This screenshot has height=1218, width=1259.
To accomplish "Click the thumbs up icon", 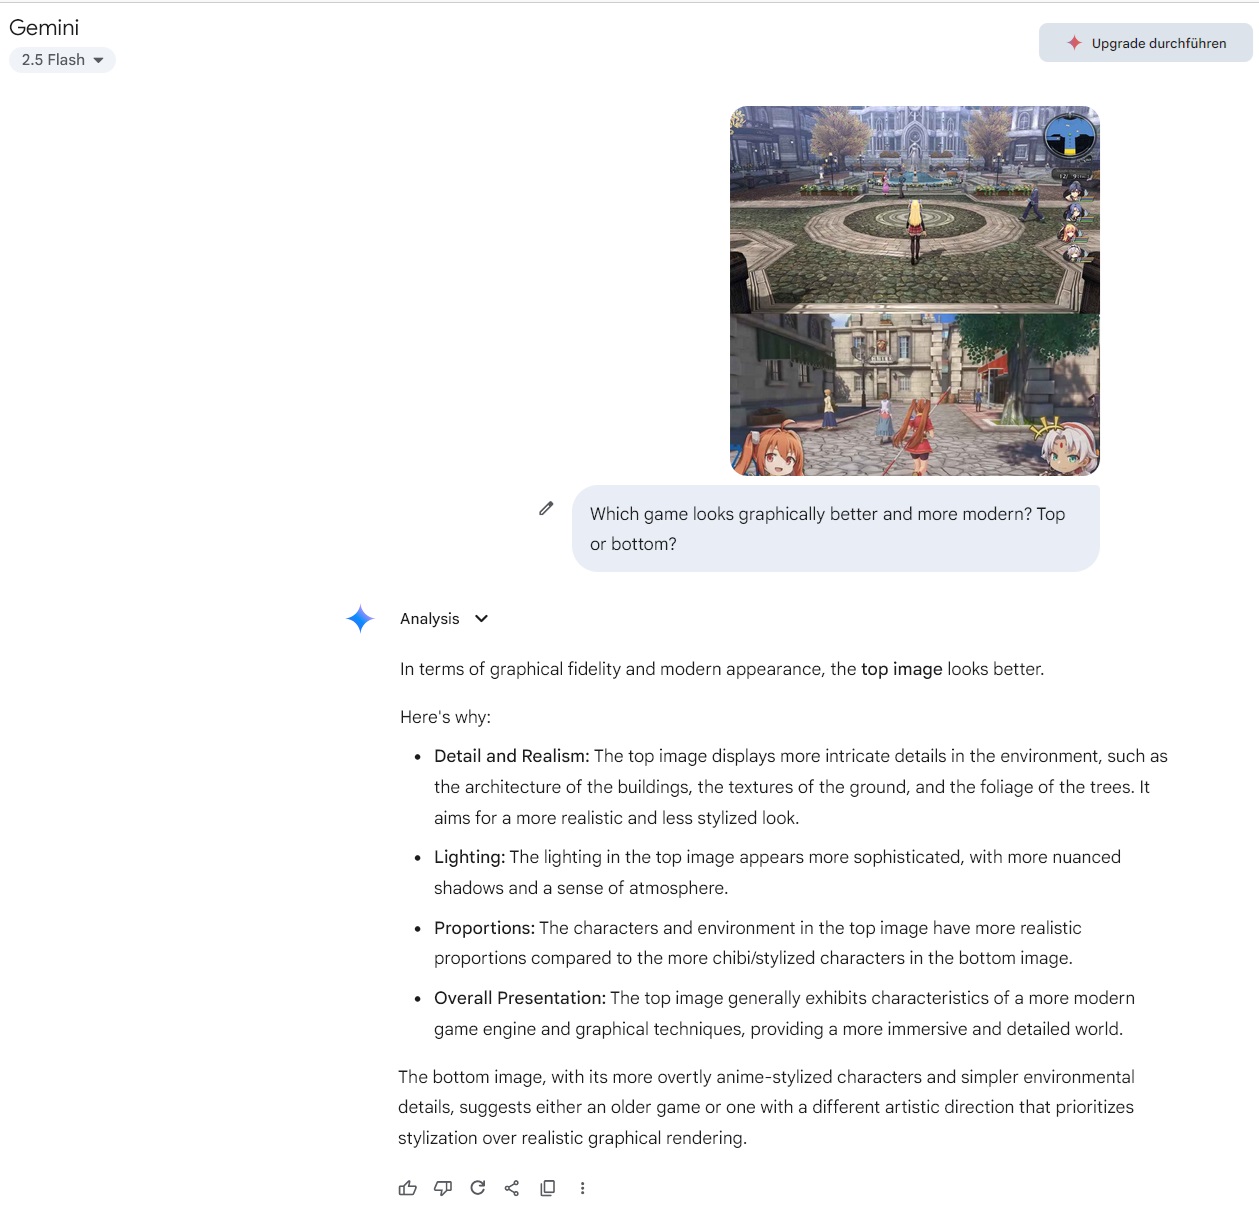I will pyautogui.click(x=407, y=1188).
